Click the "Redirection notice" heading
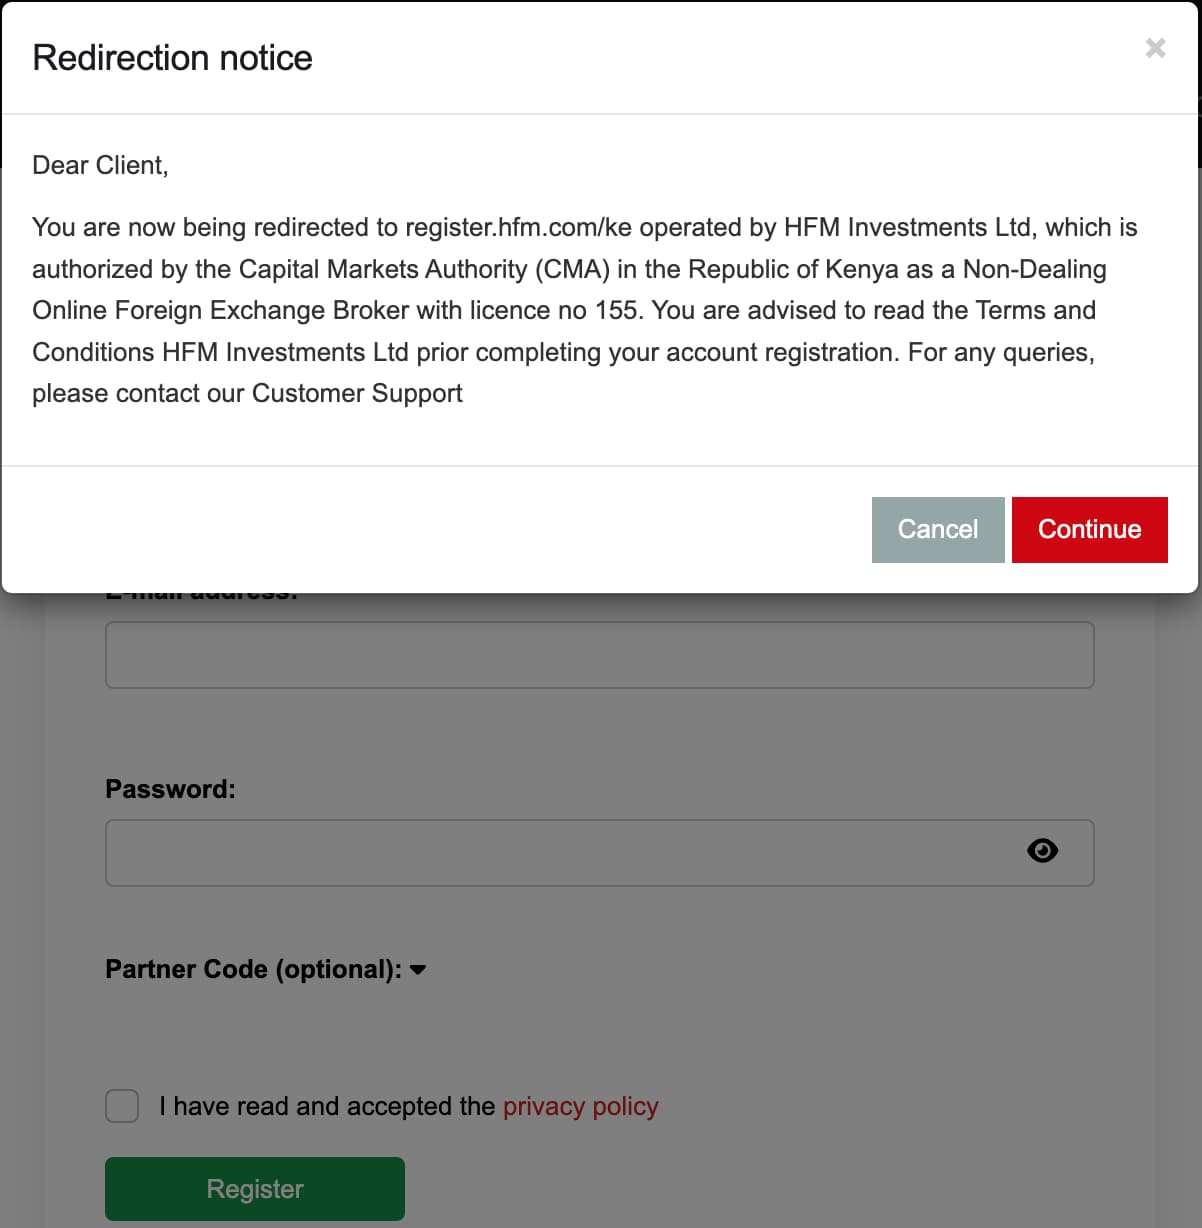This screenshot has width=1202, height=1228. point(172,58)
